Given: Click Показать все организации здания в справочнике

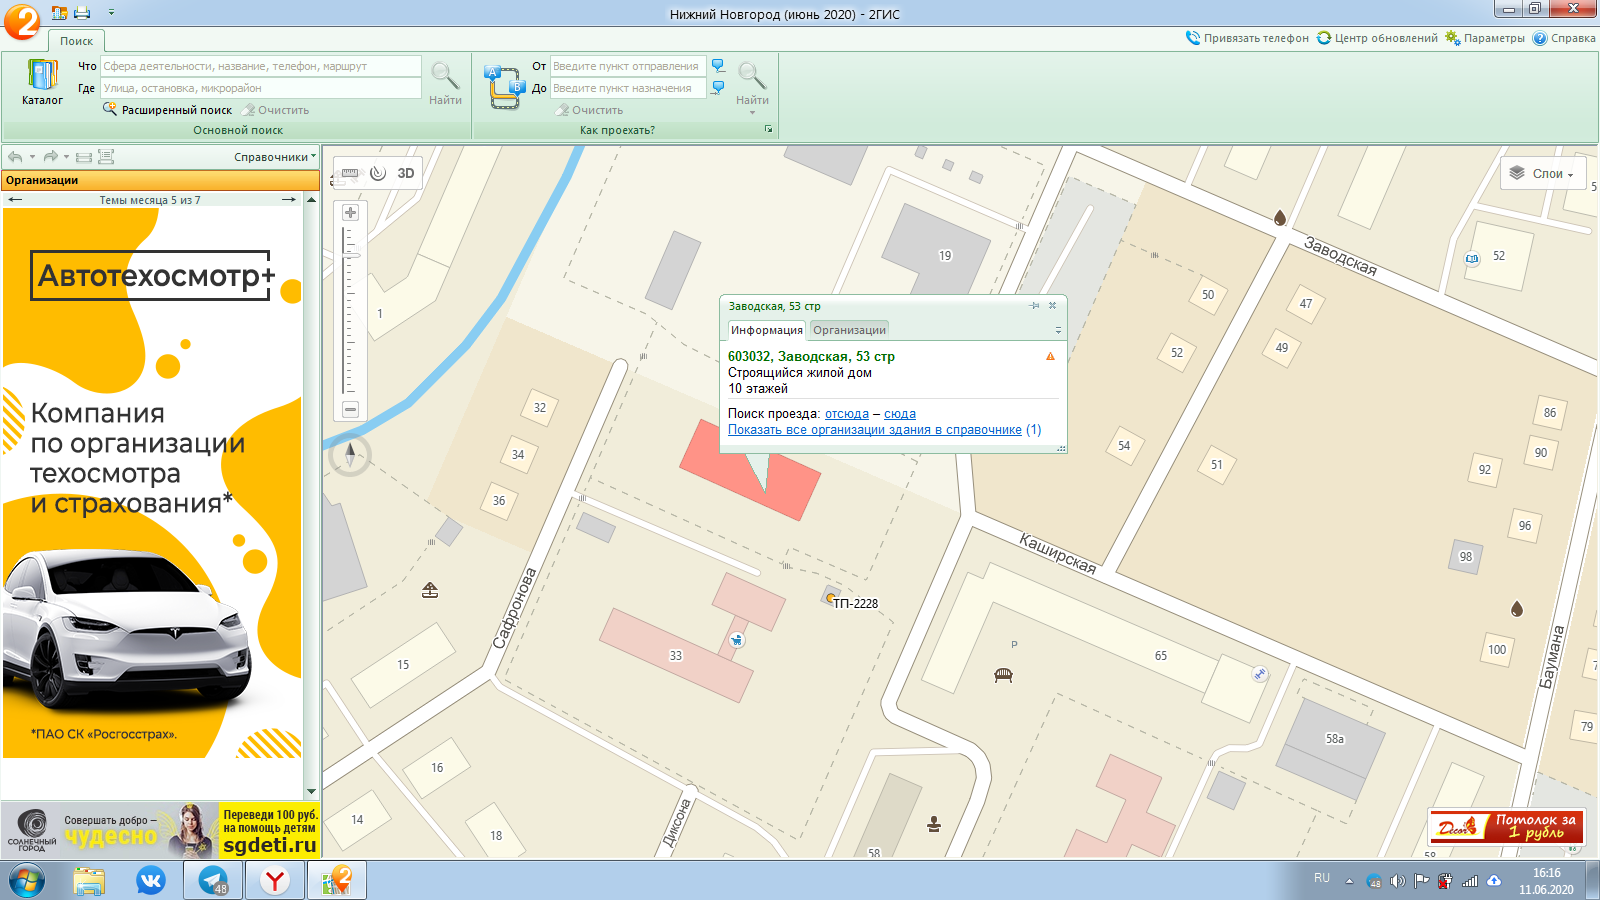Looking at the screenshot, I should (x=875, y=430).
